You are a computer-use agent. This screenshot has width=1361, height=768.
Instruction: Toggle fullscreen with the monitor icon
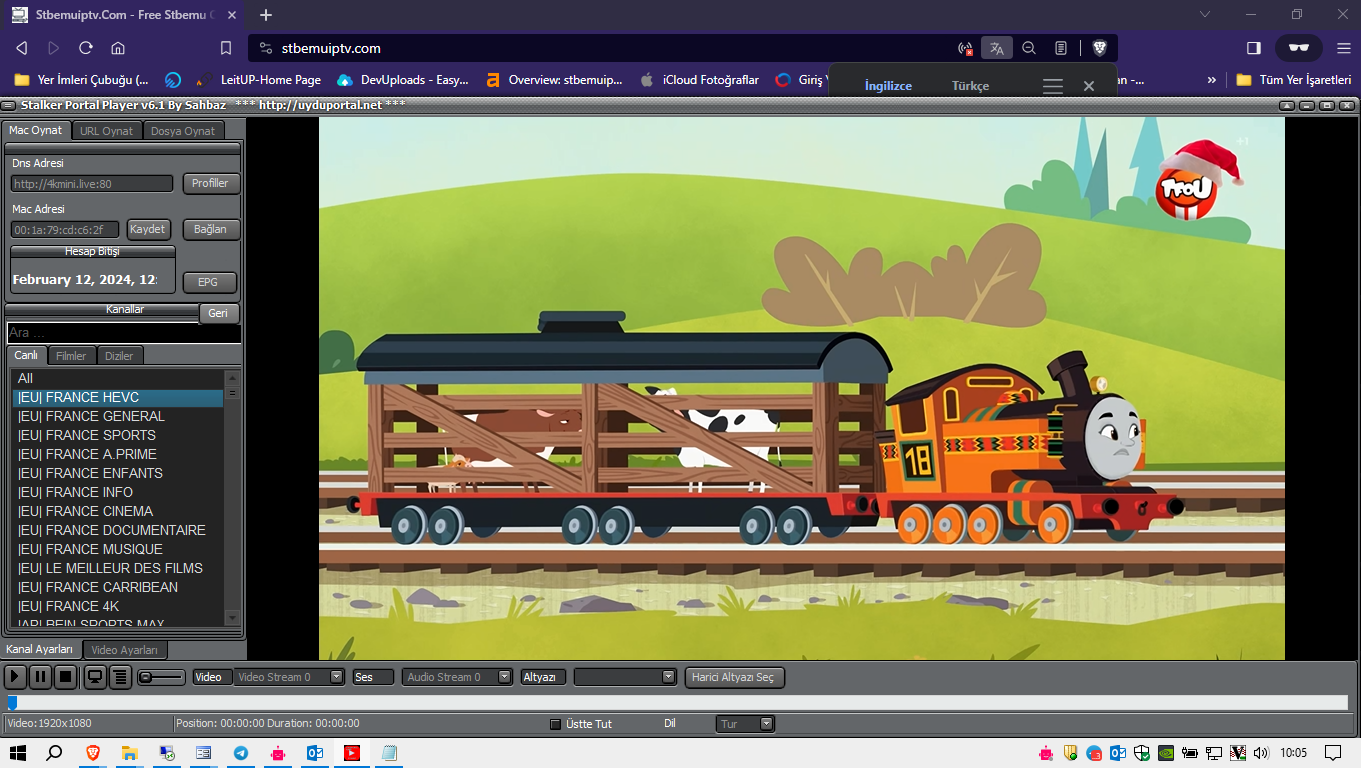point(95,677)
